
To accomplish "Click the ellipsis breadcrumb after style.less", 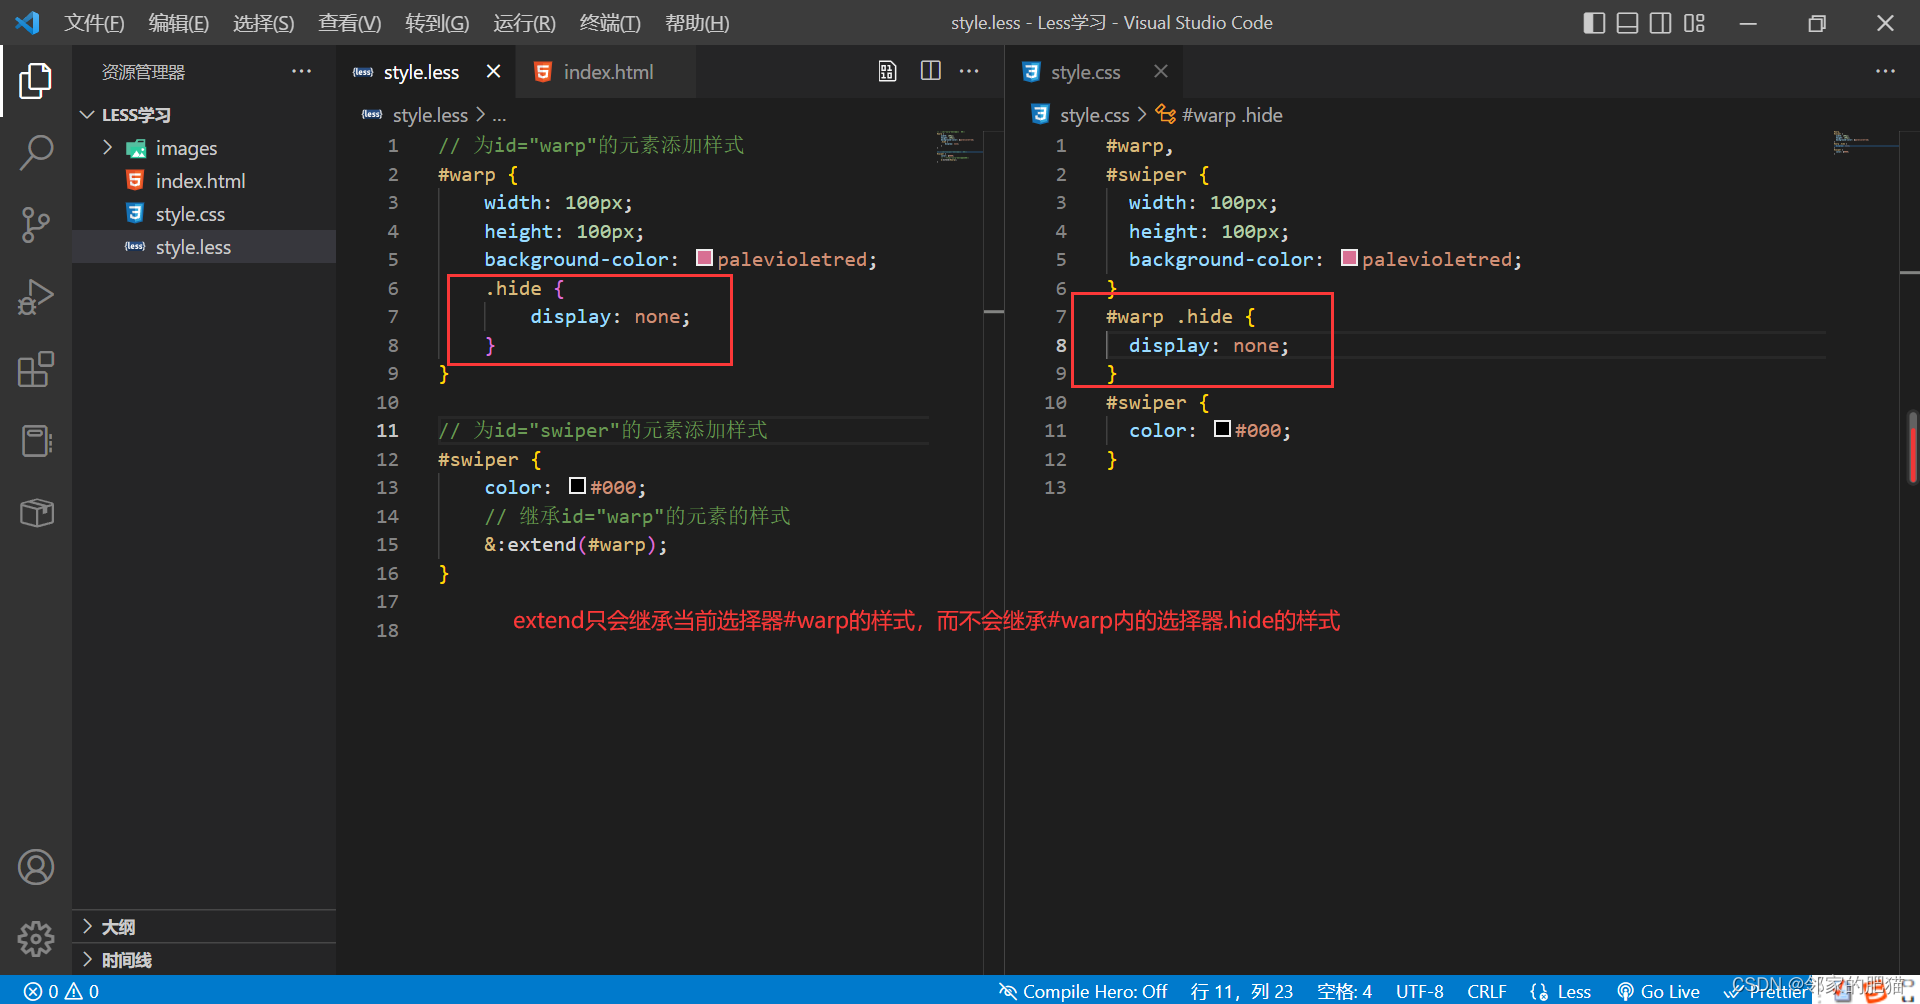I will 499,116.
